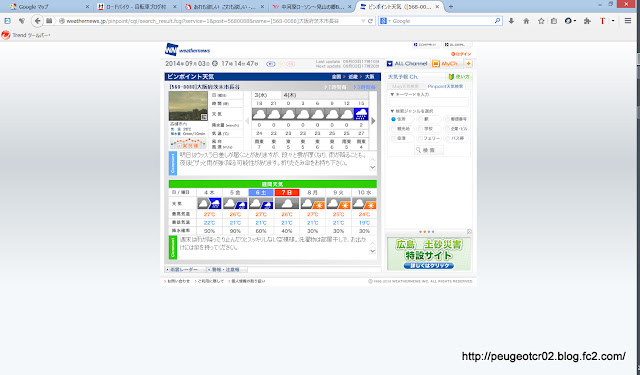
Task: Close the Google Maps tab
Action: coord(87,7)
